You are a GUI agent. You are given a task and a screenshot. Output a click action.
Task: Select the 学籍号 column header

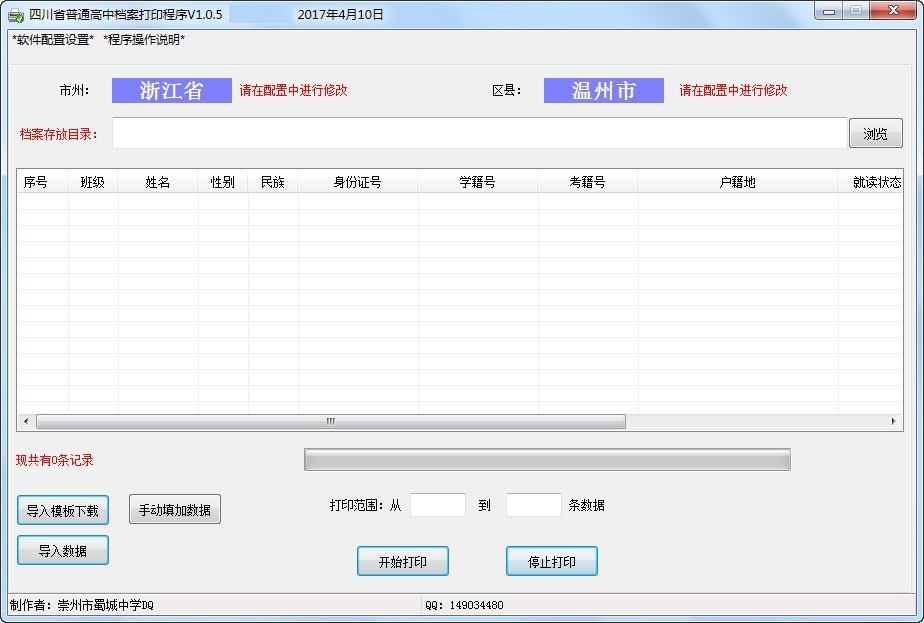click(x=477, y=181)
